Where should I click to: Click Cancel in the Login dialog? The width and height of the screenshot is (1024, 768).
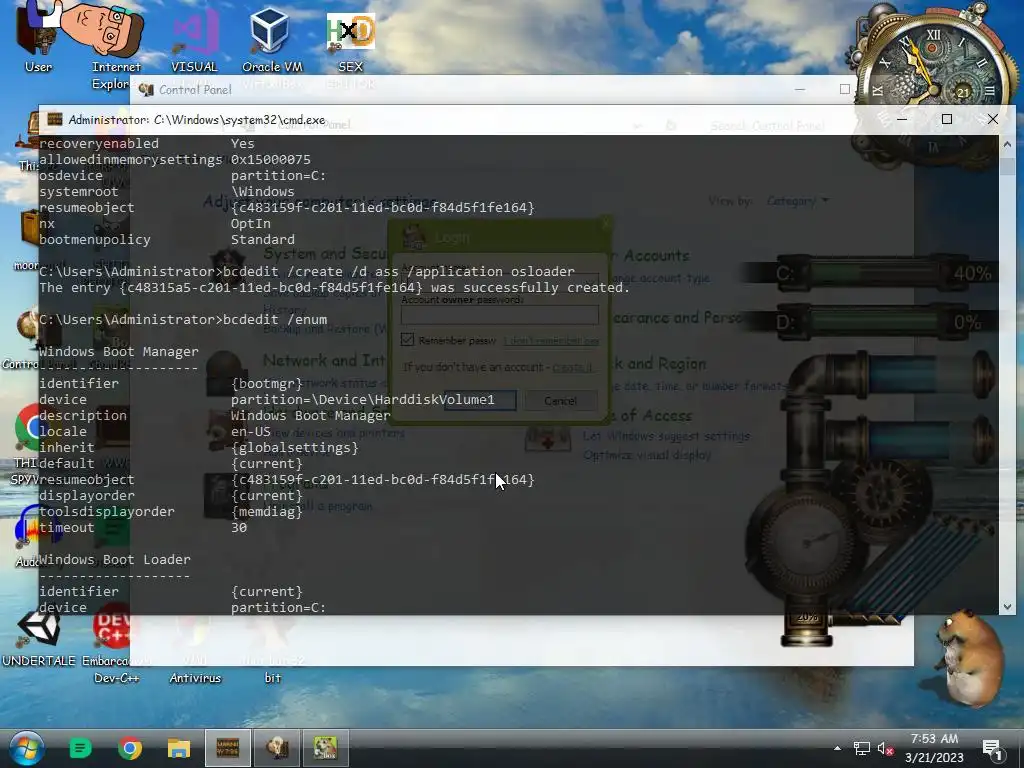[560, 400]
